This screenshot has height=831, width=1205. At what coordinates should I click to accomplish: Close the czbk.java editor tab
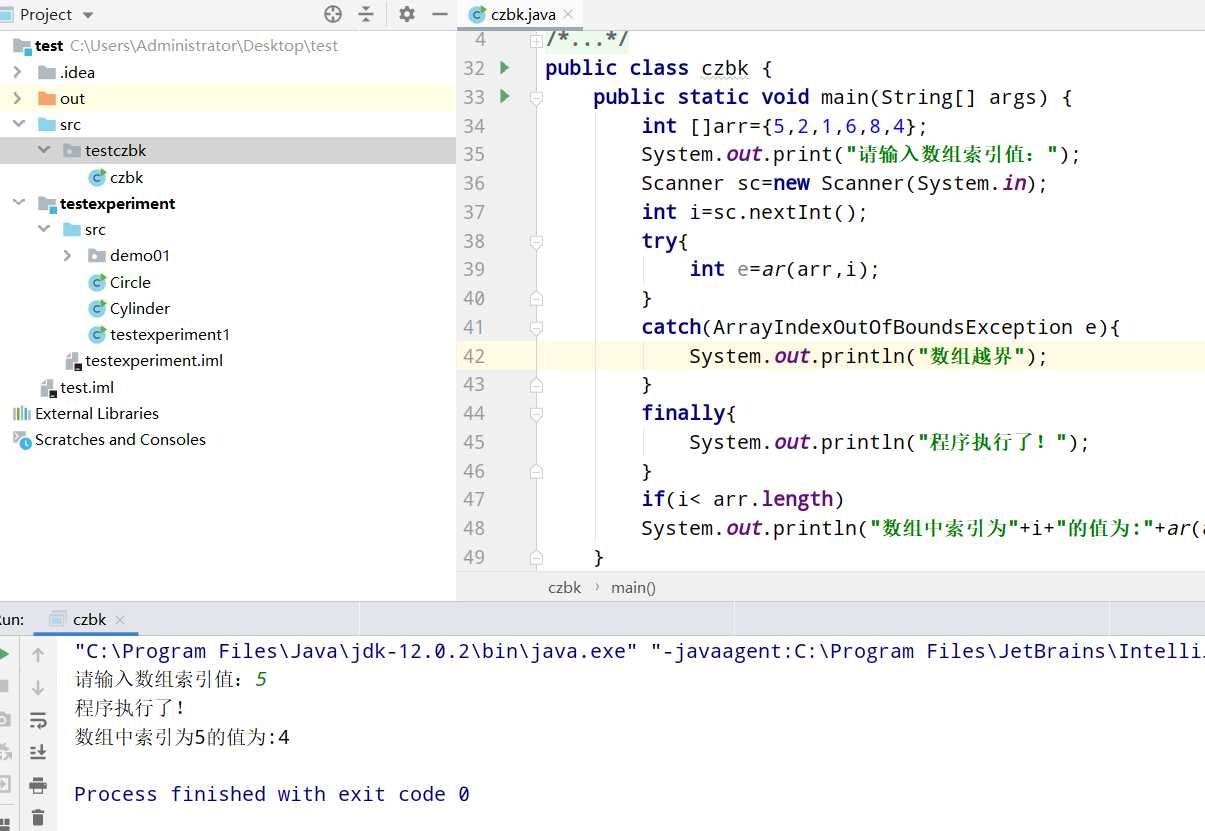click(x=569, y=14)
